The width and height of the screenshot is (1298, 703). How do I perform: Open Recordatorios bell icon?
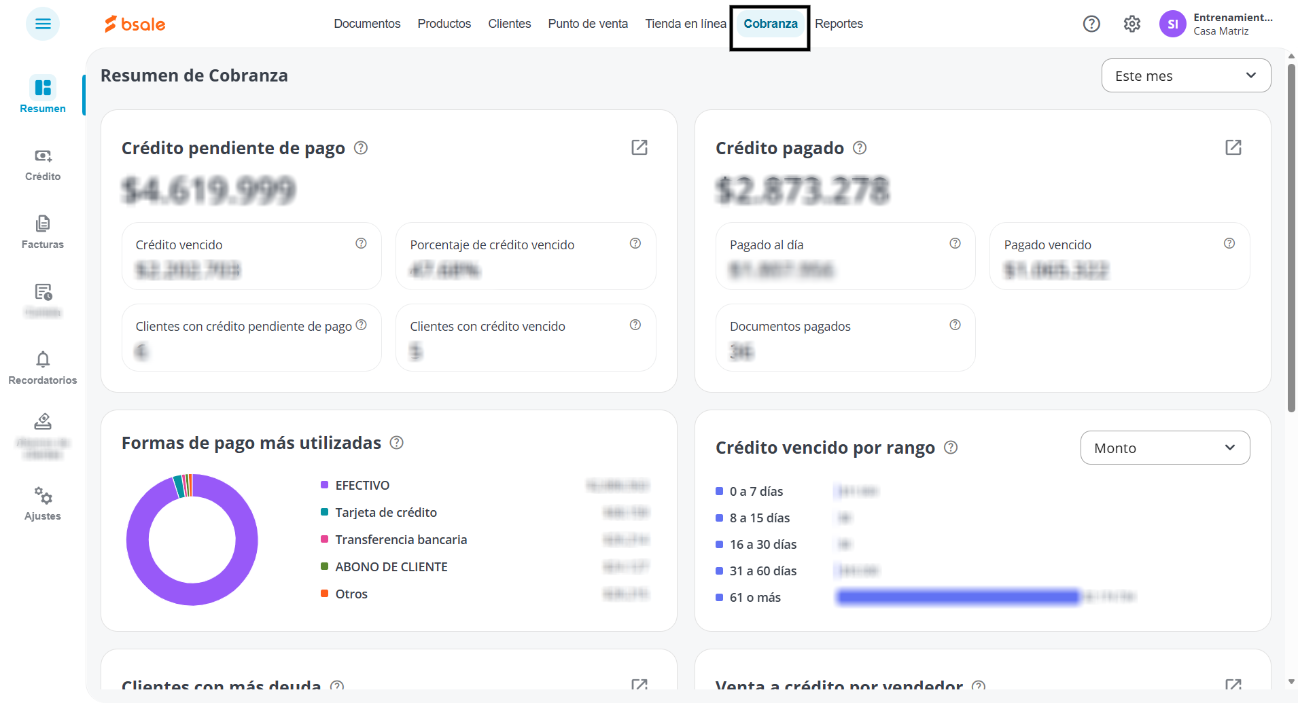point(43,359)
